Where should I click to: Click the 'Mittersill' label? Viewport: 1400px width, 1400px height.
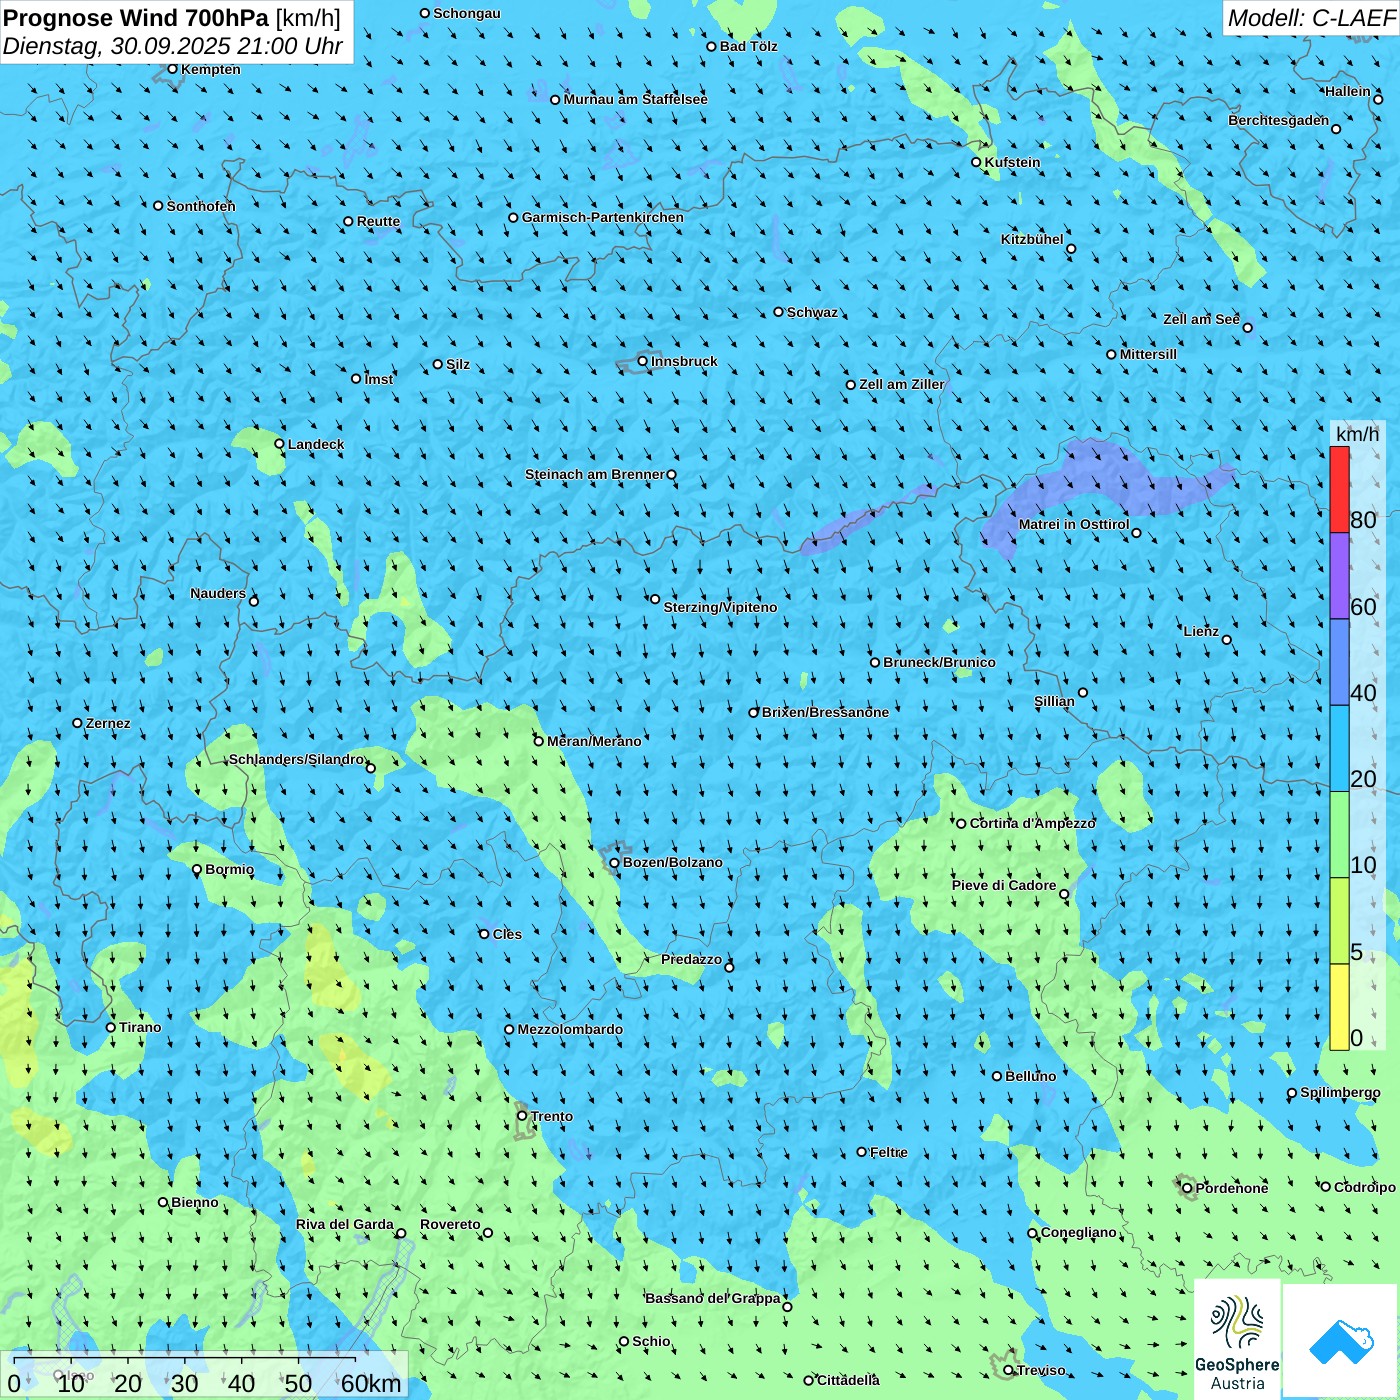point(1149,354)
